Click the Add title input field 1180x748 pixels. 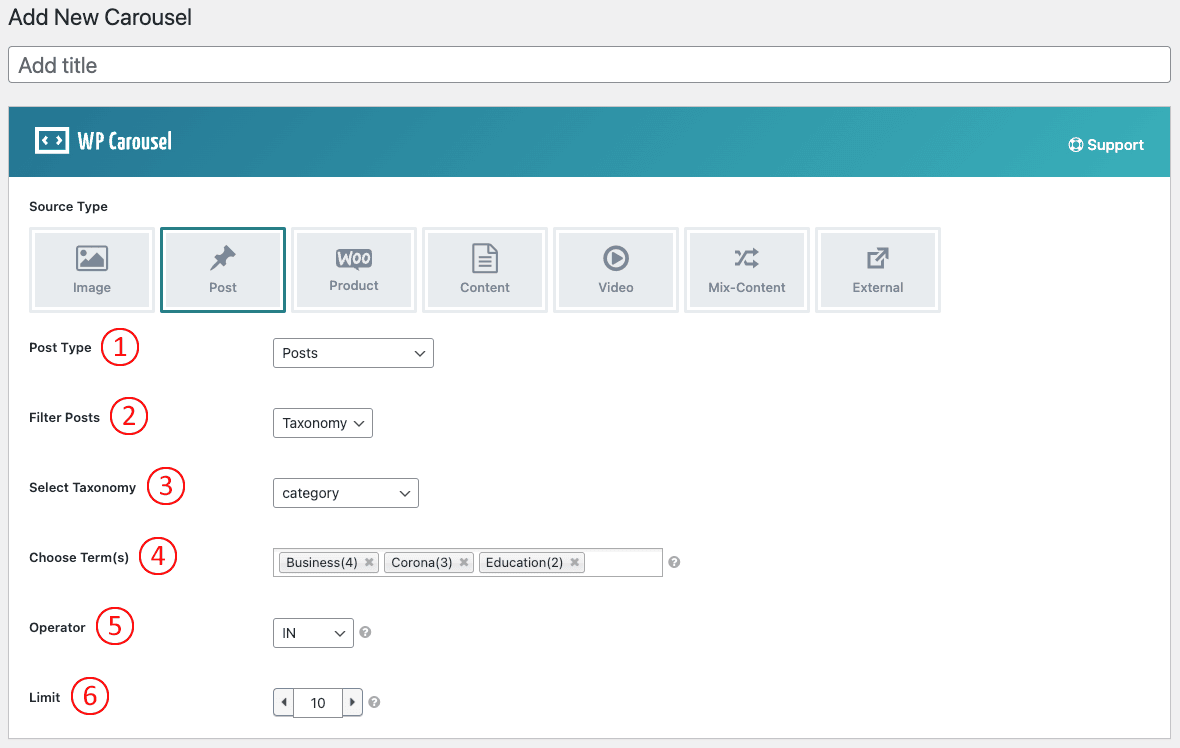pyautogui.click(x=589, y=65)
